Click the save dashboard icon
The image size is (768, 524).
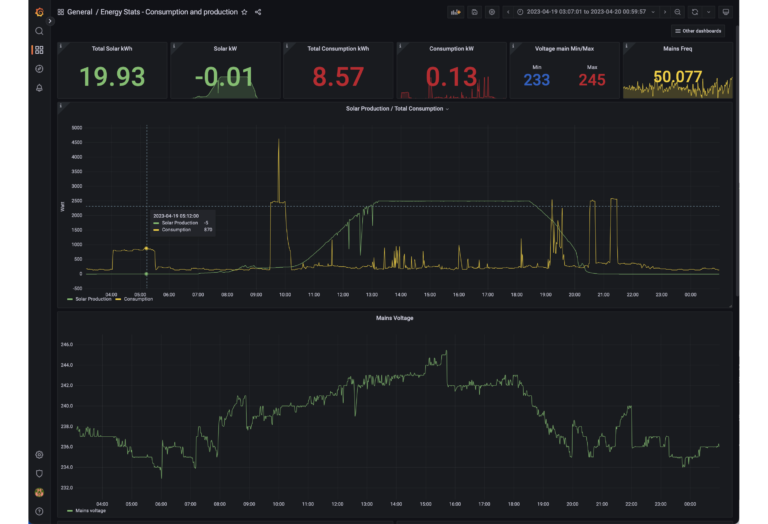475,12
